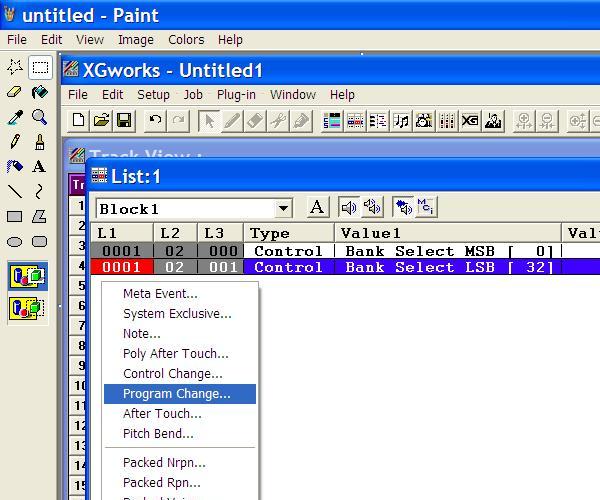Open Paint's Colors menu

(x=186, y=39)
